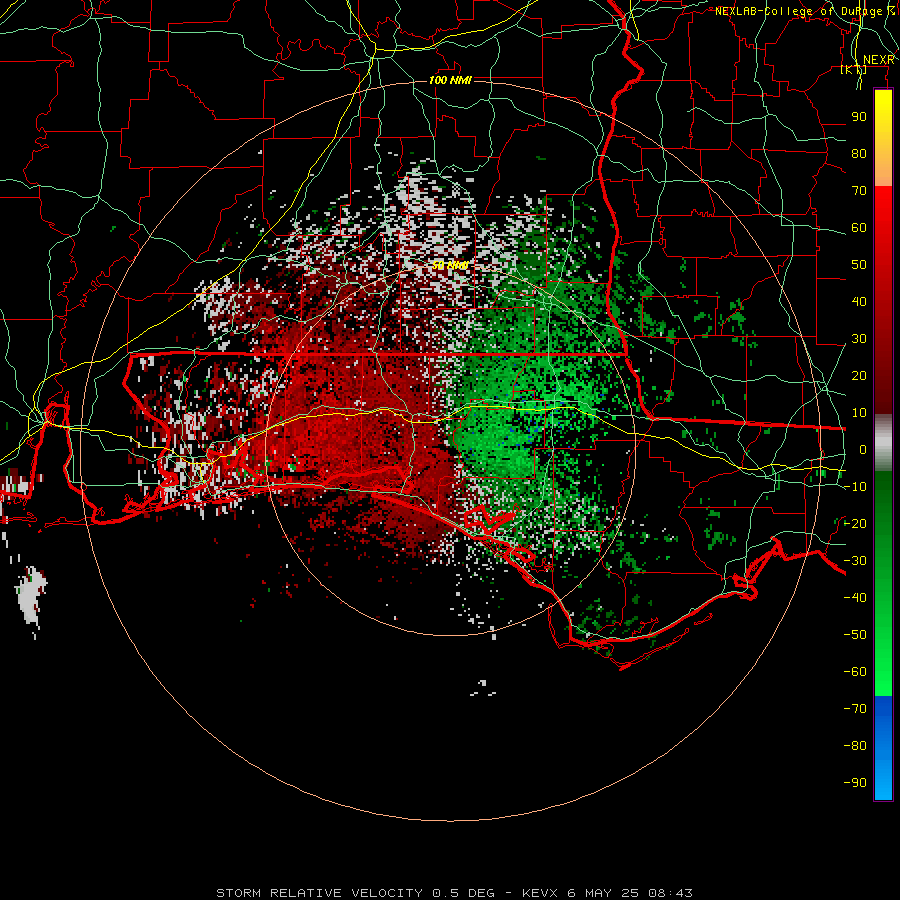Click the 60 value on the velocity scale
Image resolution: width=900 pixels, height=900 pixels.
859,228
